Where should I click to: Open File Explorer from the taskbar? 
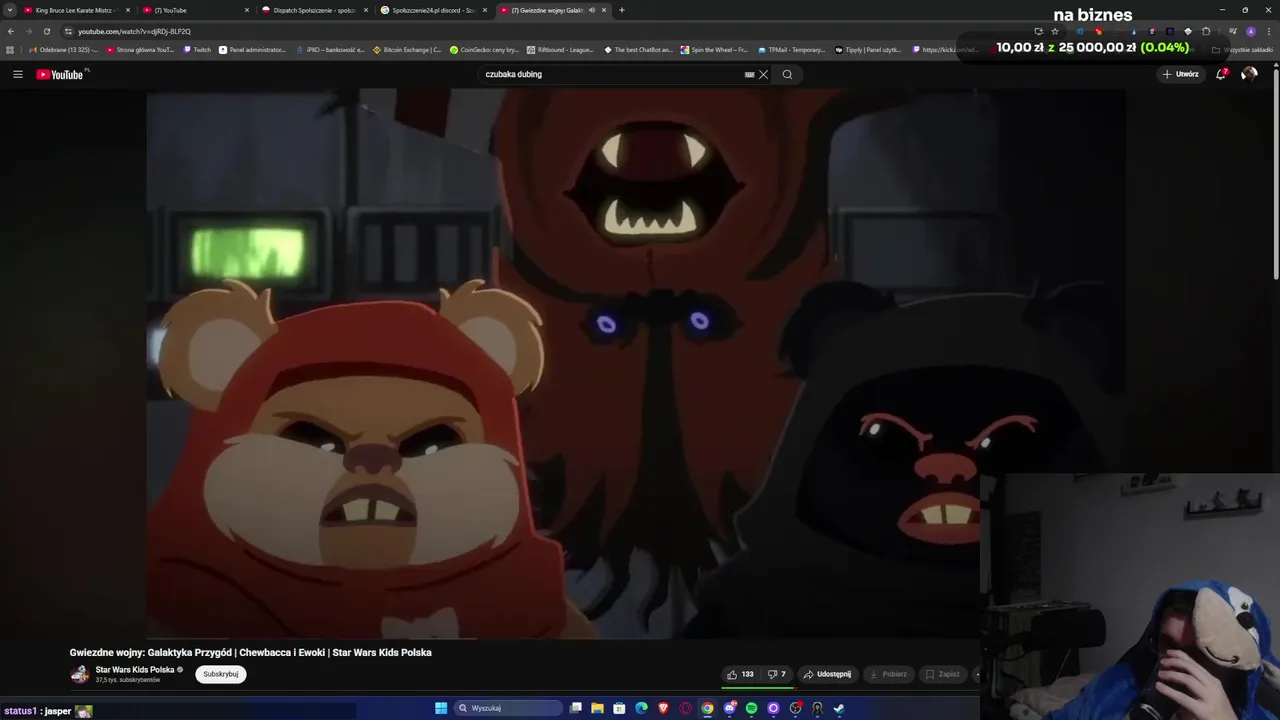pos(597,708)
